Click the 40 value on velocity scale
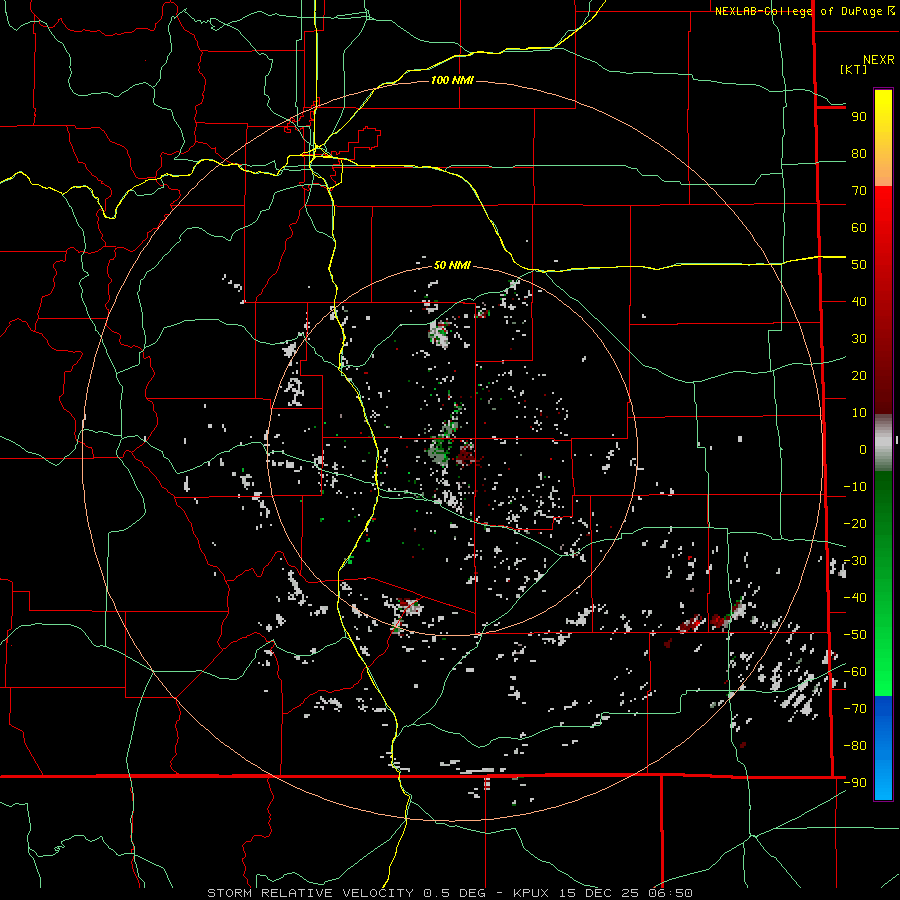Viewport: 900px width, 900px height. coord(859,302)
